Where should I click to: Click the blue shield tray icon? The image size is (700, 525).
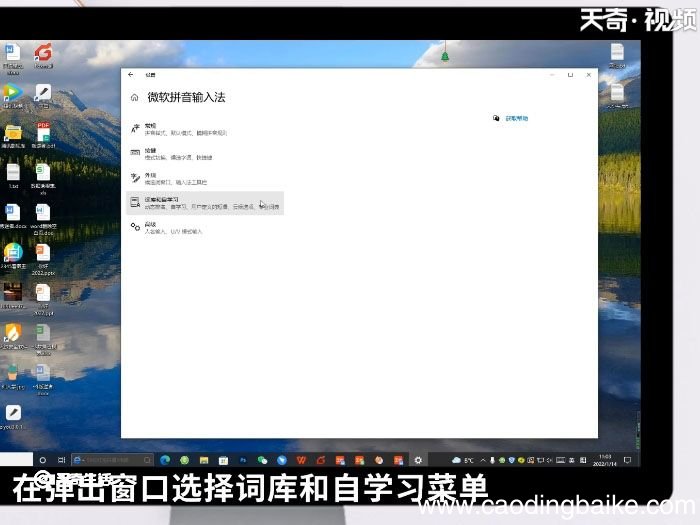pyautogui.click(x=512, y=460)
